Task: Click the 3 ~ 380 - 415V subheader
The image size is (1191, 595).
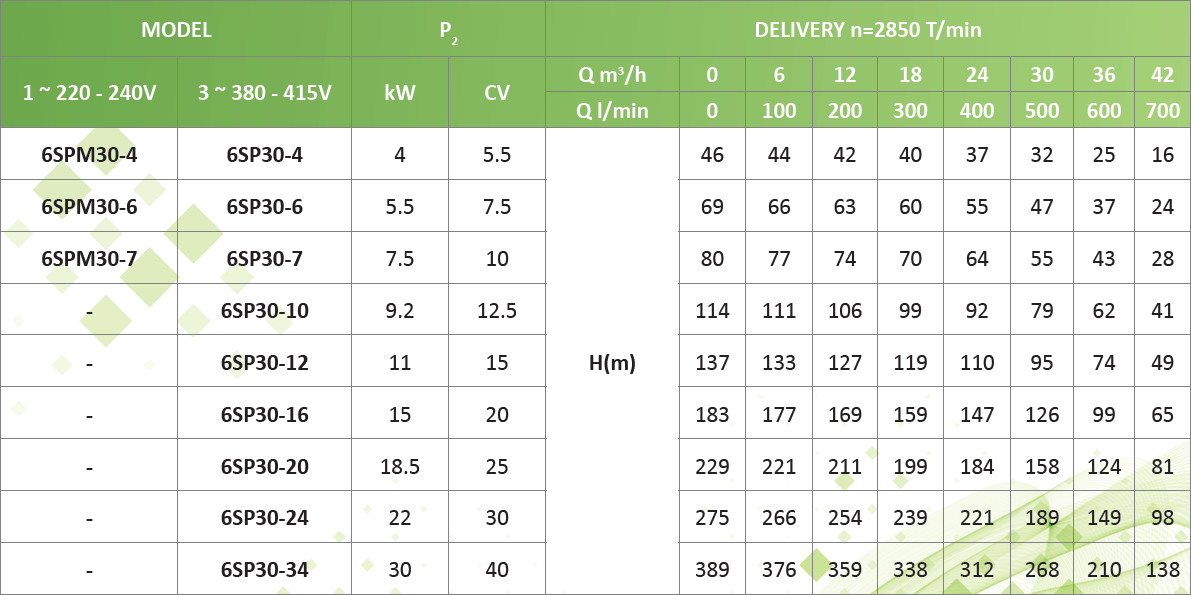Action: pos(264,93)
